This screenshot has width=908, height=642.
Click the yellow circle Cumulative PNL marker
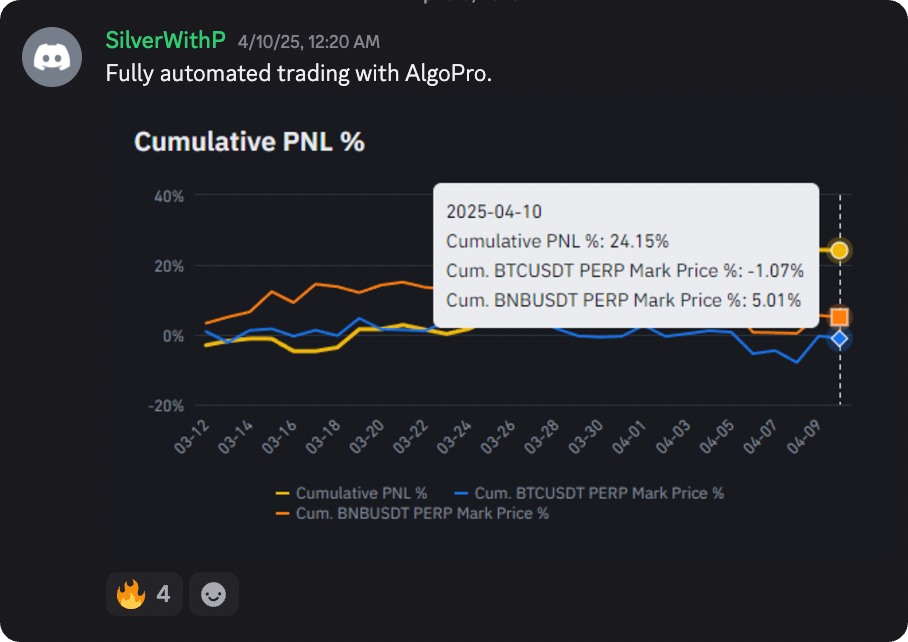[840, 250]
